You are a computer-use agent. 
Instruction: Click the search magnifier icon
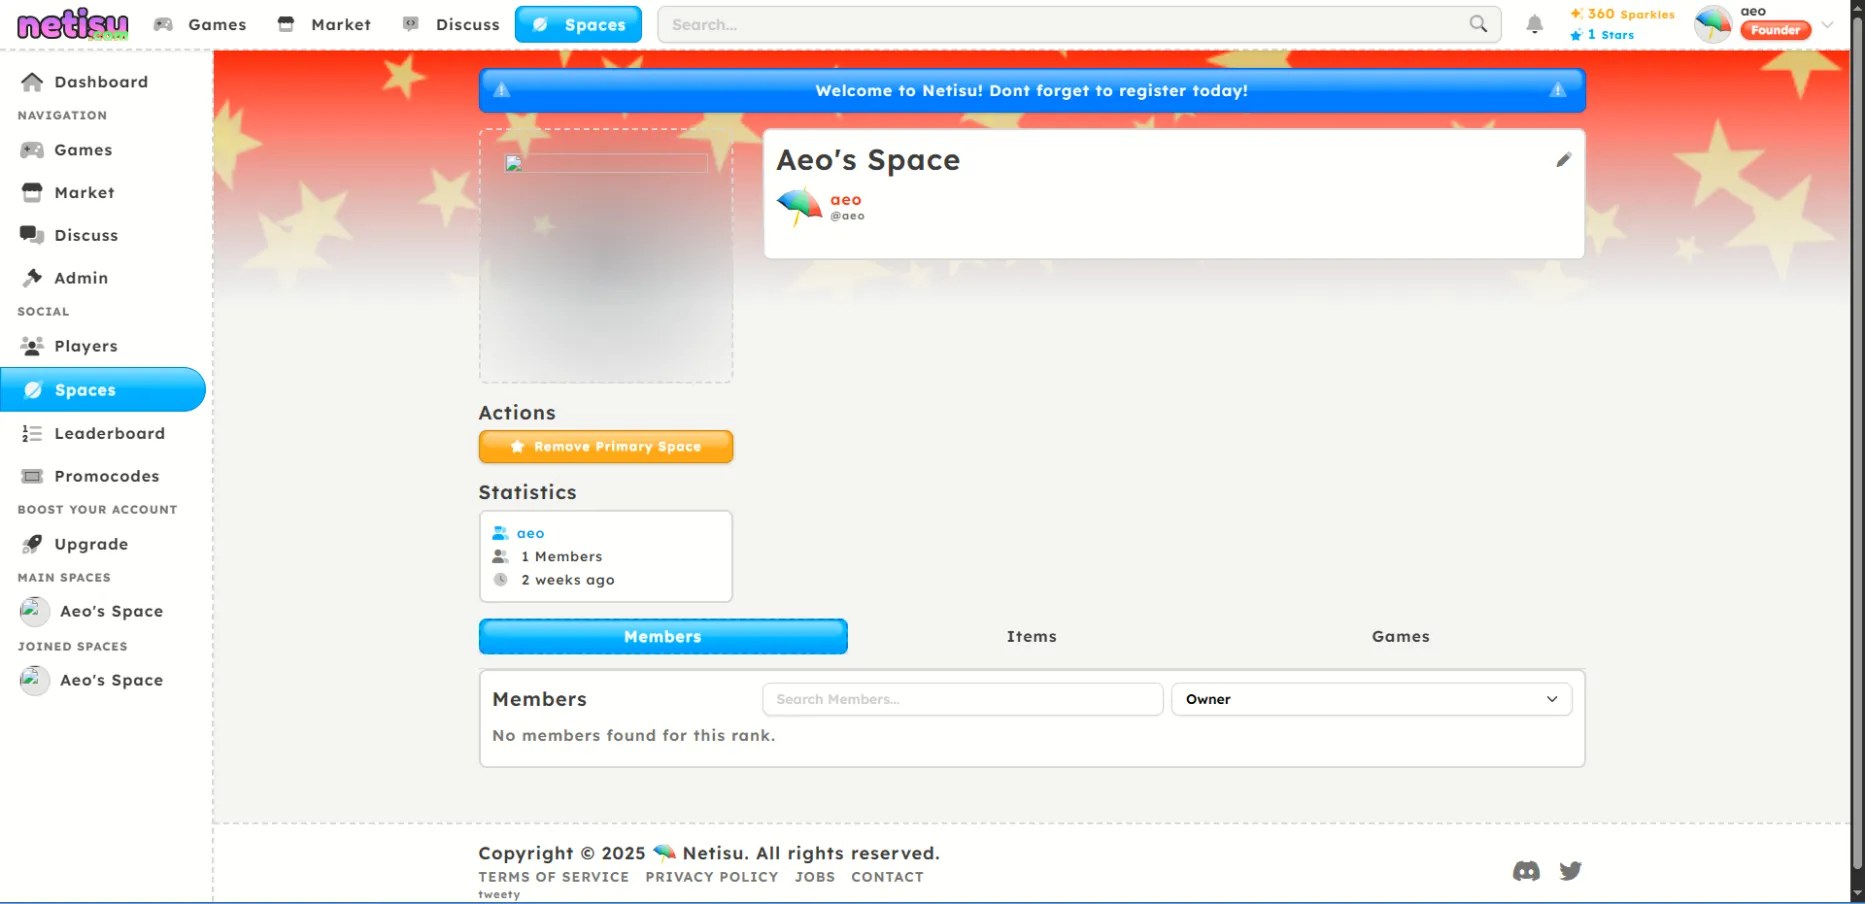pyautogui.click(x=1478, y=24)
